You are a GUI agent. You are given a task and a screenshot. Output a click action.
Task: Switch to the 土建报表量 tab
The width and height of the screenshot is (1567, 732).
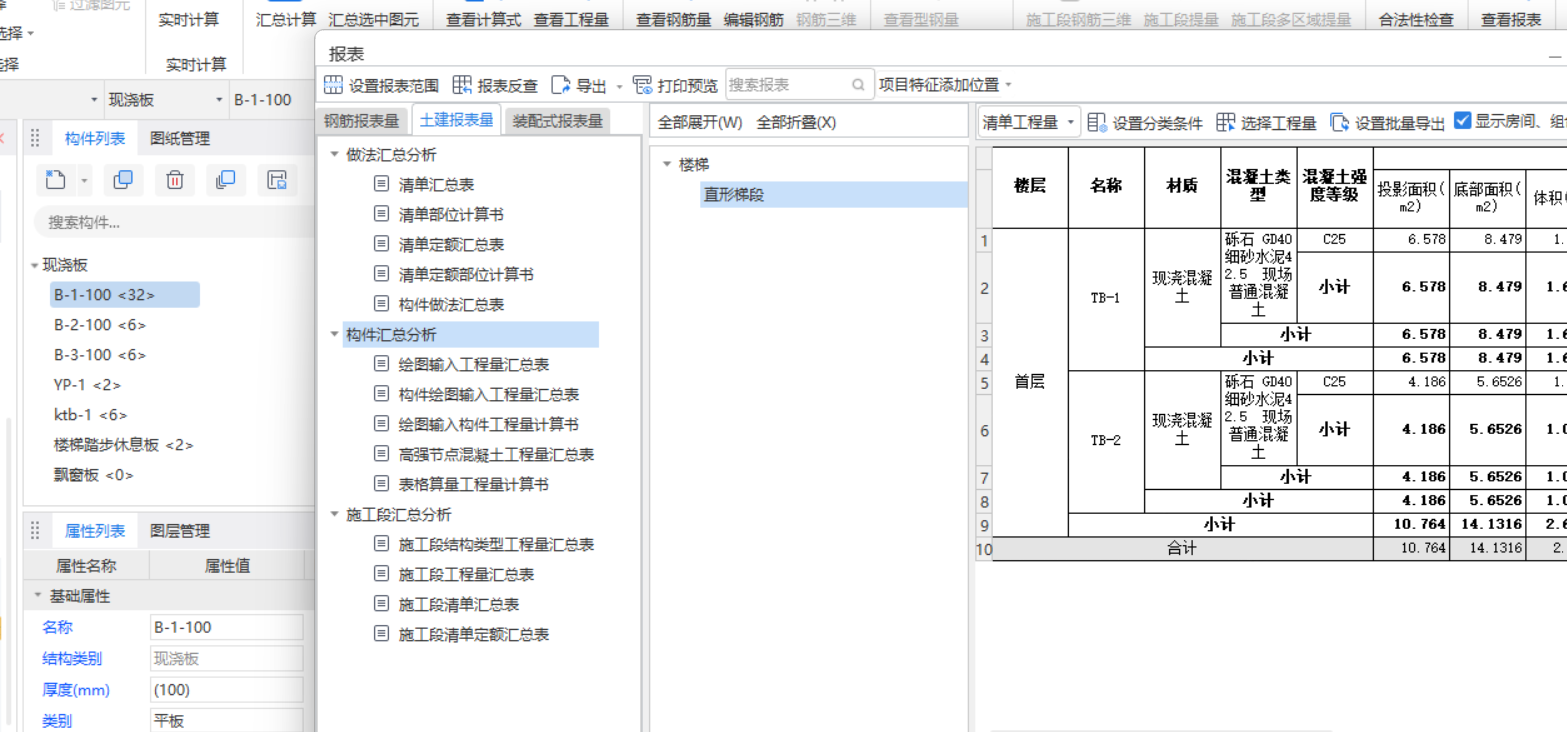[x=456, y=120]
